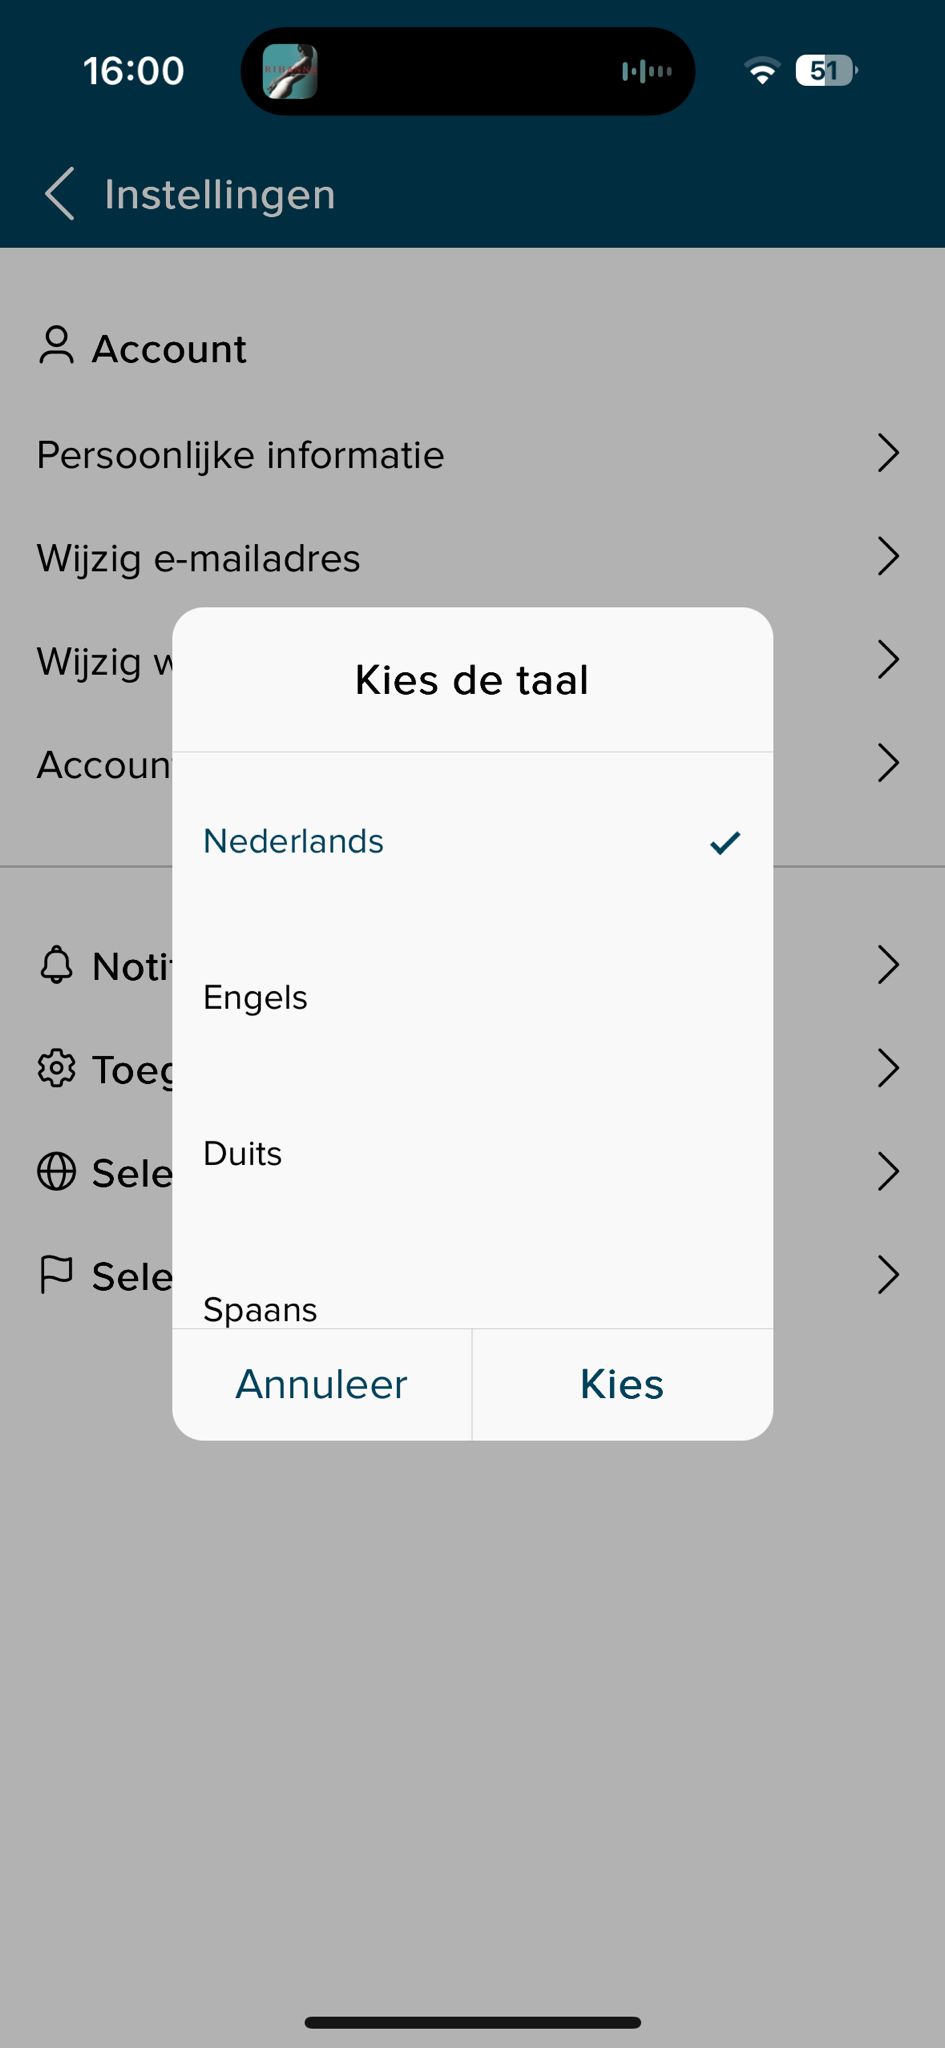945x2048 pixels.
Task: Select Engels as the language
Action: (x=256, y=998)
